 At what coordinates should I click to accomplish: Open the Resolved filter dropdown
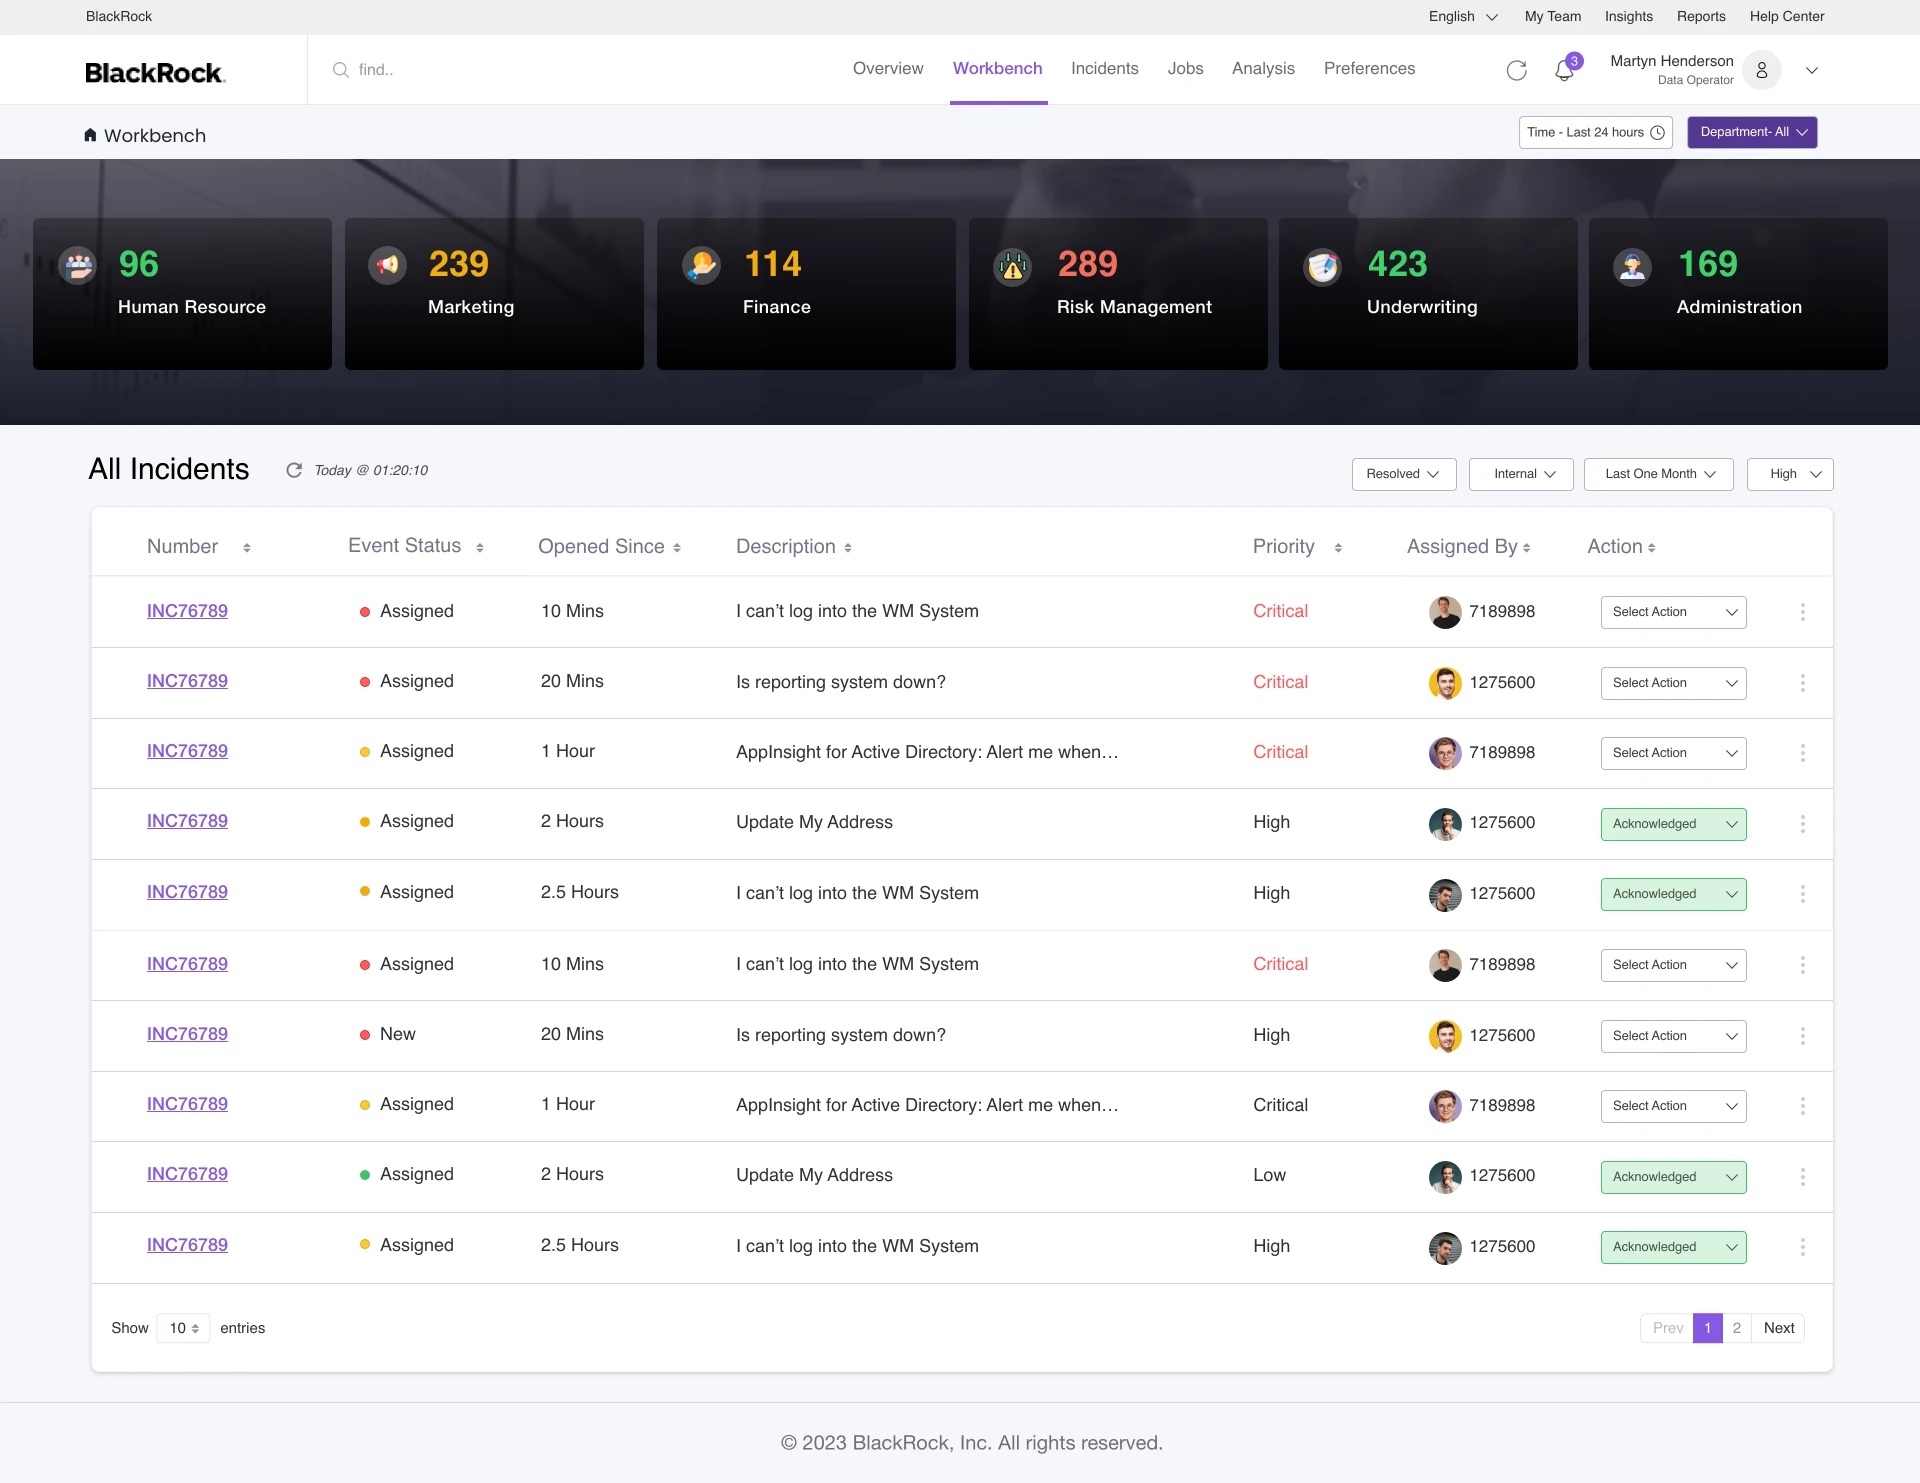(1404, 474)
